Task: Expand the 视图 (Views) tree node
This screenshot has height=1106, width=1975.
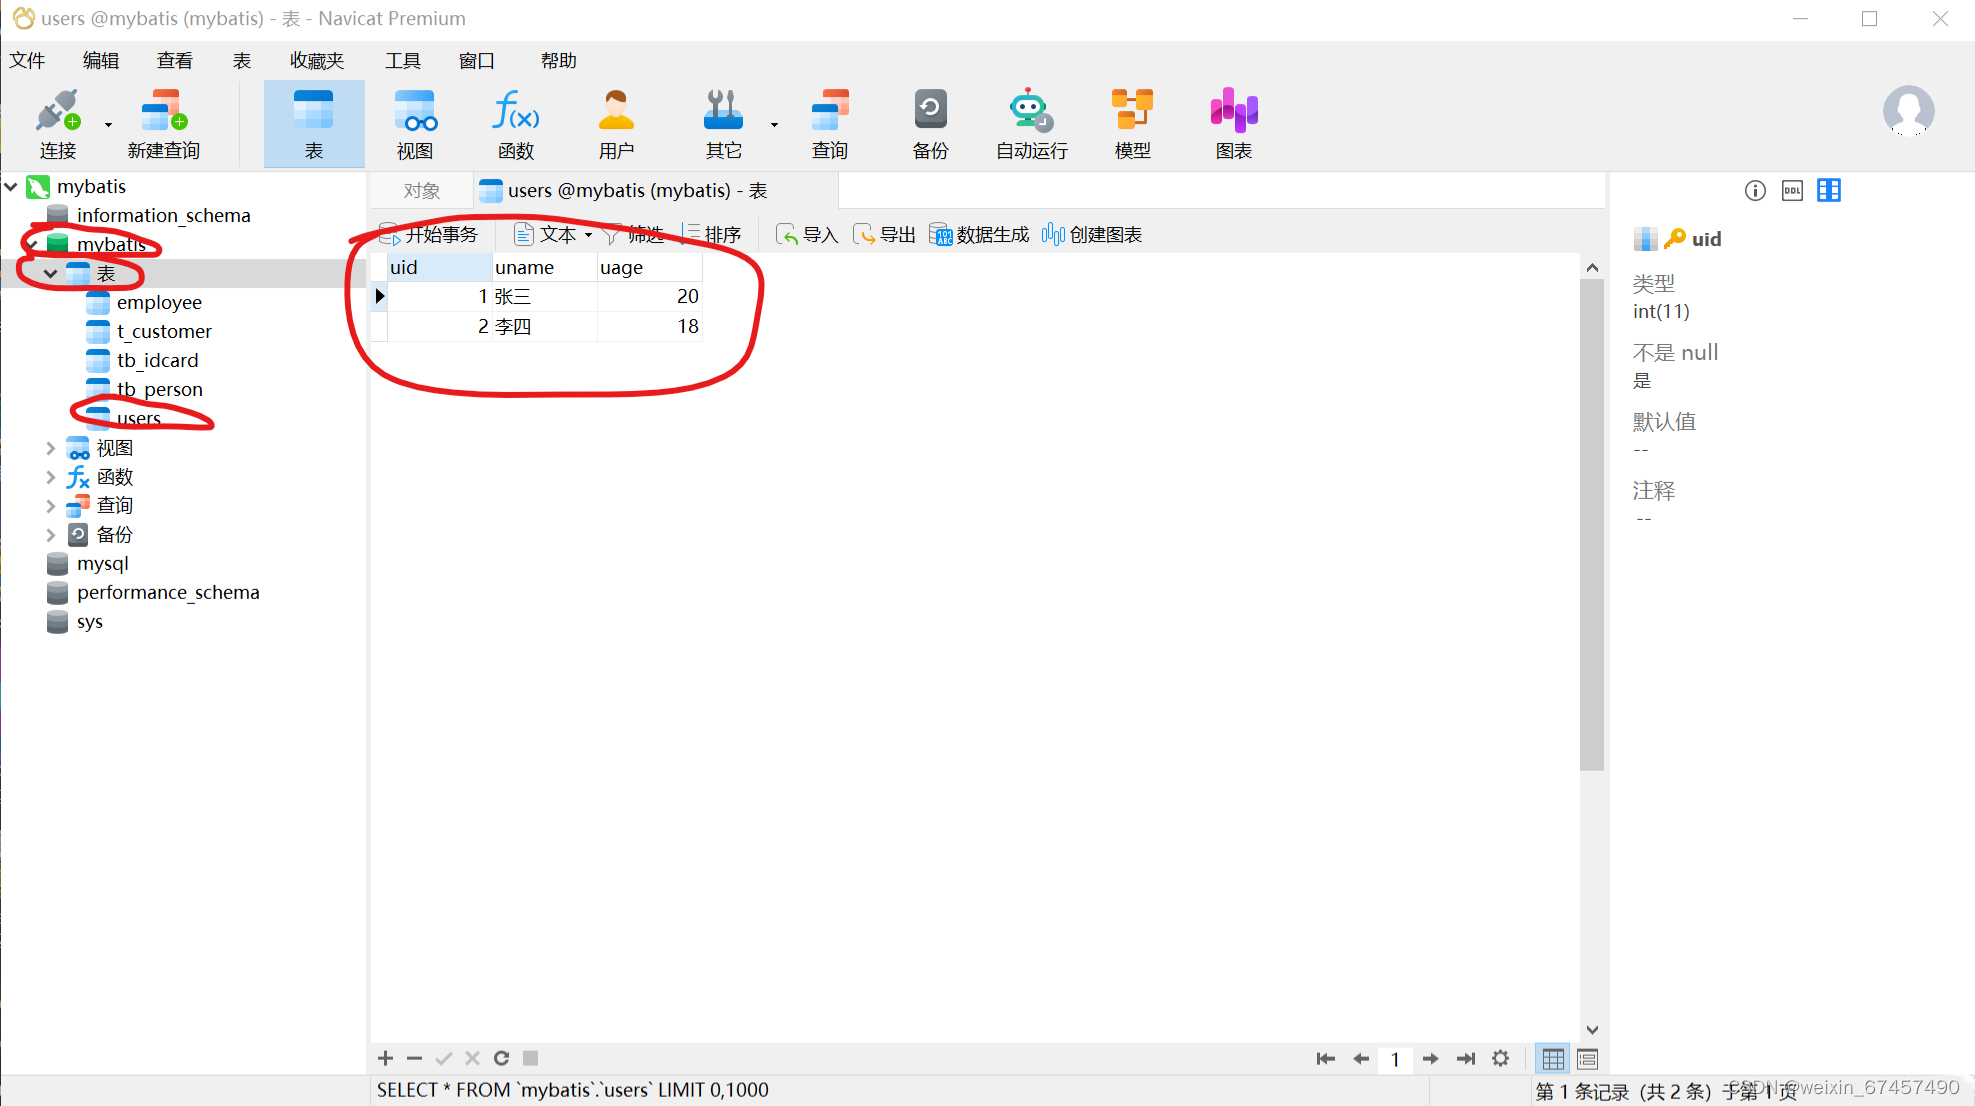Action: tap(50, 448)
